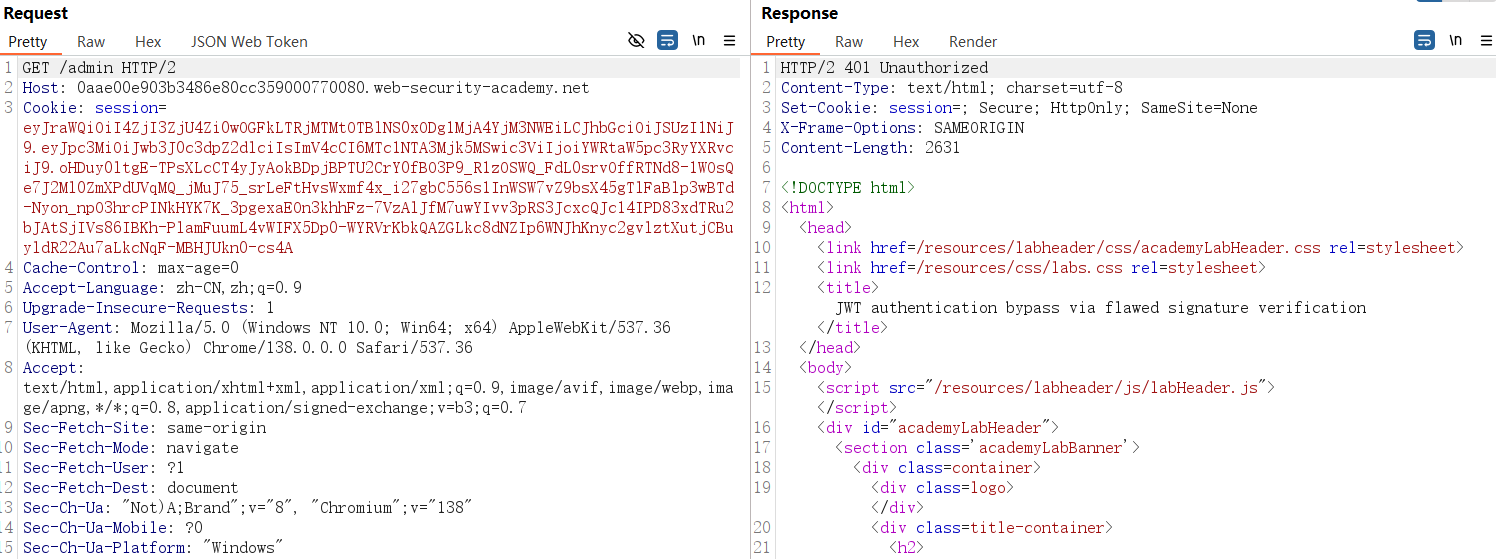Switch to the Request Hex tab
Screen dimensions: 1496x559
coord(148,42)
